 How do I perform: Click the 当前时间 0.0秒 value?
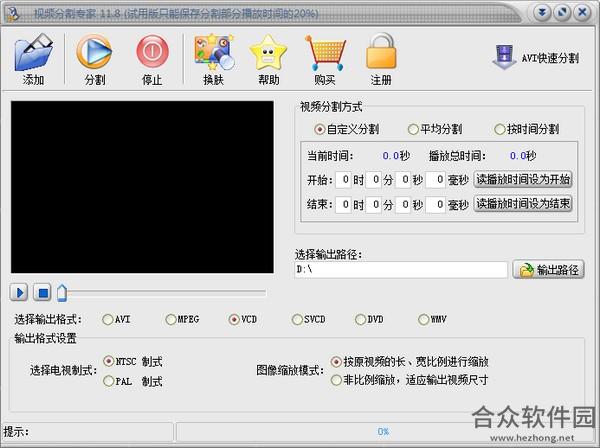(396, 156)
